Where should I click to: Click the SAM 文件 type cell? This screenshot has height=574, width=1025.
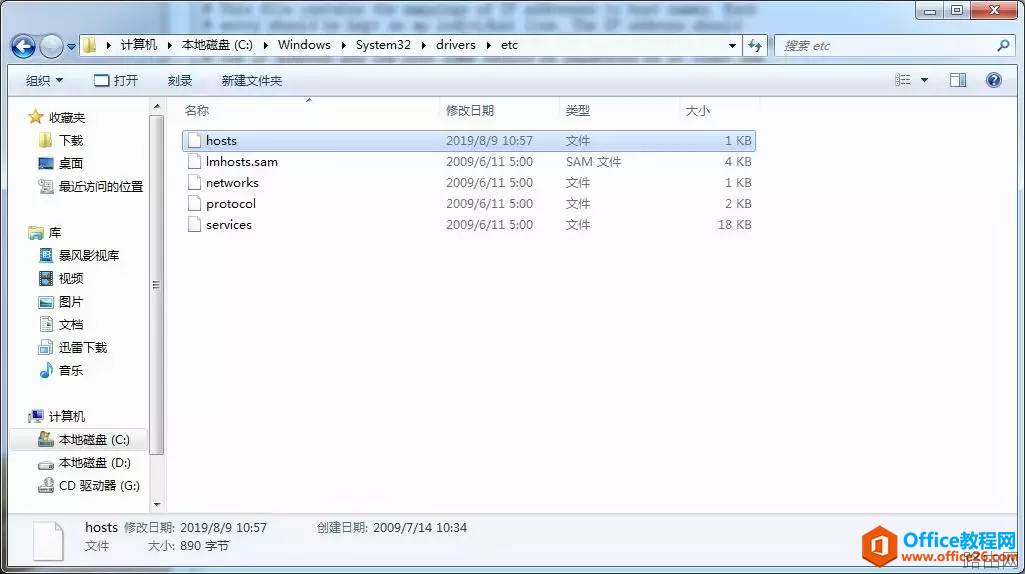594,161
